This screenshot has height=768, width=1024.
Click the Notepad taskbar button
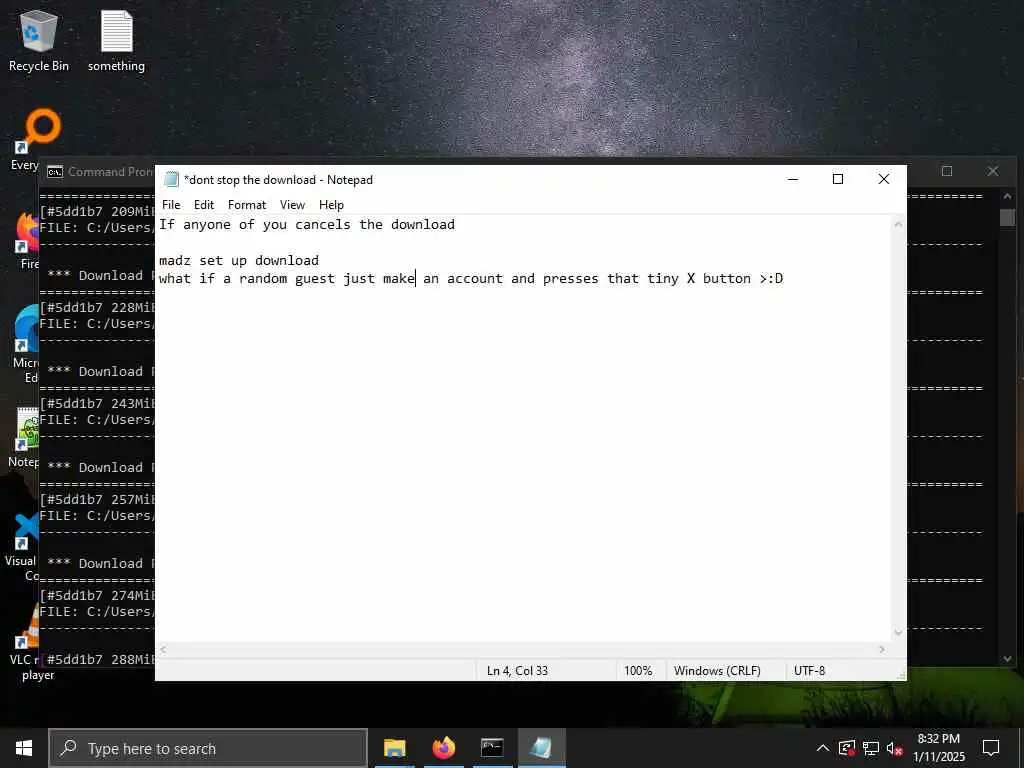541,748
